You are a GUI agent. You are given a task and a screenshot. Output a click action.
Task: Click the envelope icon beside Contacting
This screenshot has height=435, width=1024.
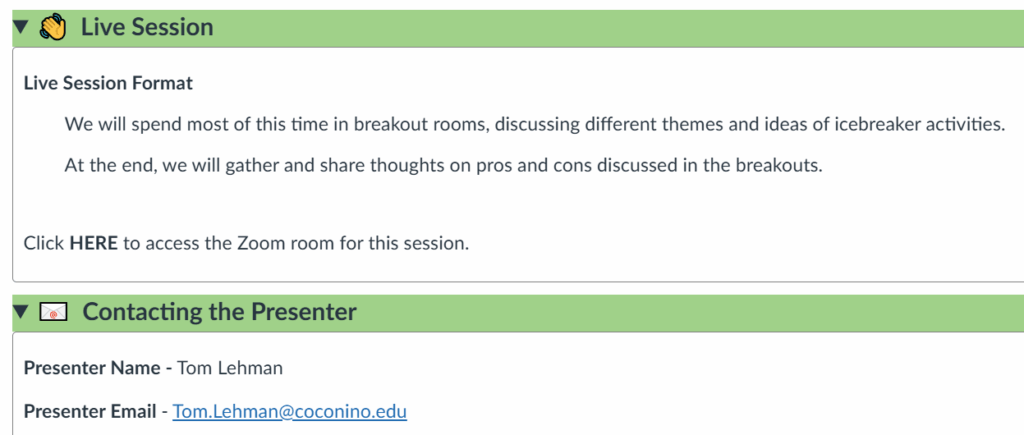click(x=54, y=312)
